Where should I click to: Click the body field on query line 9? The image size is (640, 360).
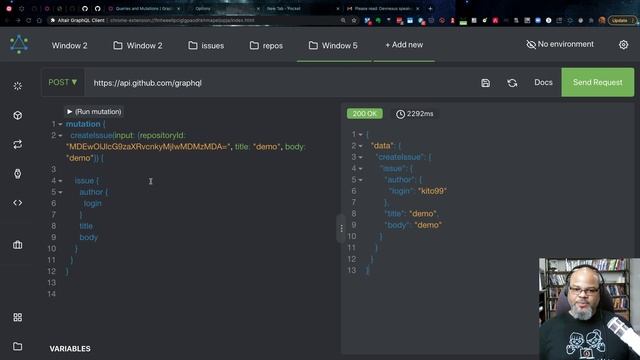pyautogui.click(x=89, y=237)
